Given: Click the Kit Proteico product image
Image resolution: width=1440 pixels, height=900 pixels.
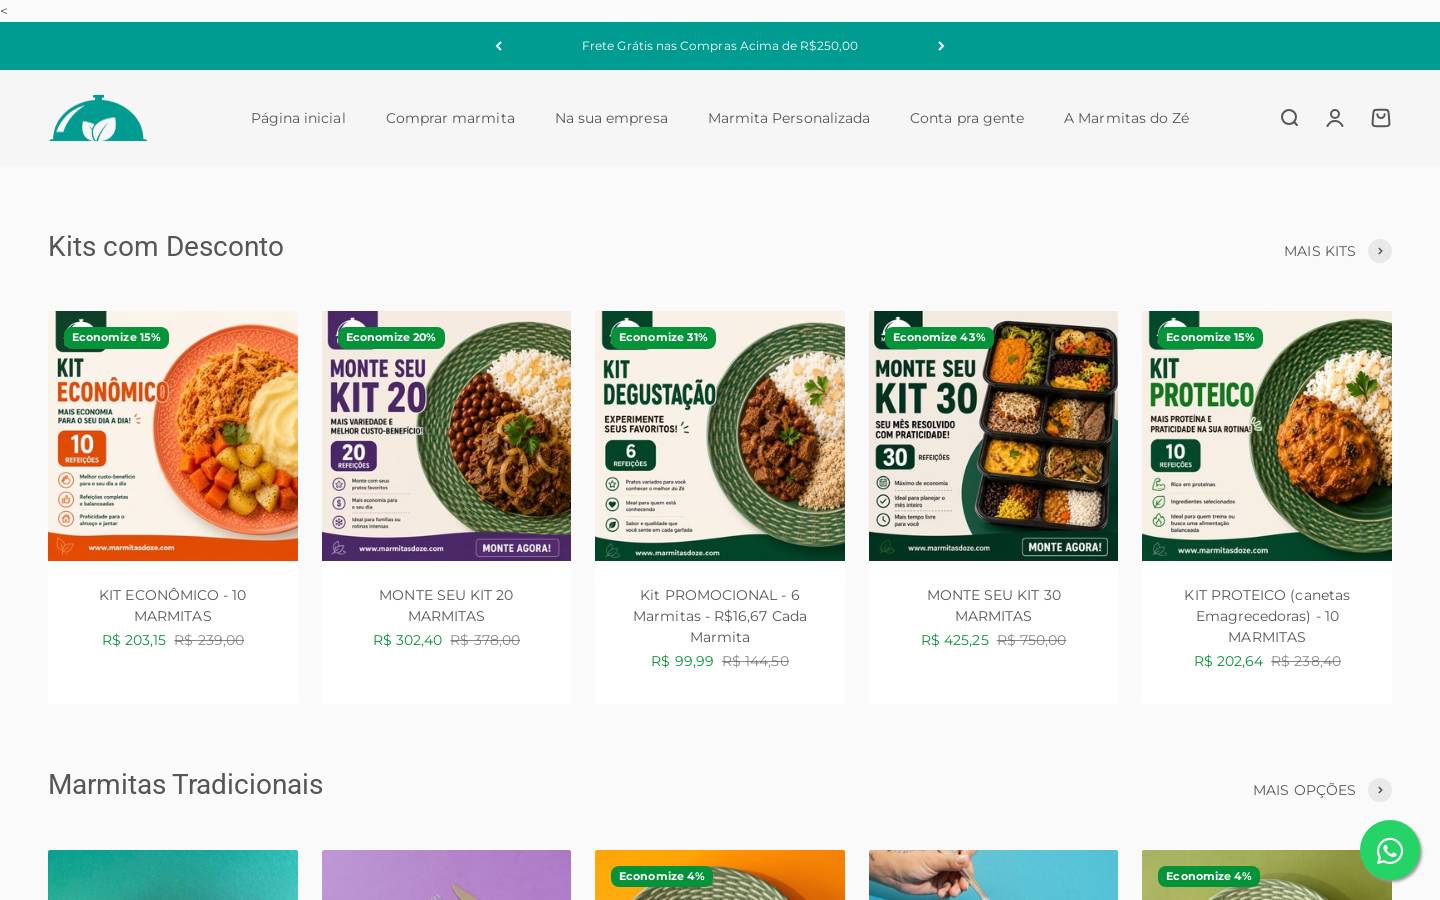Looking at the screenshot, I should coord(1267,436).
